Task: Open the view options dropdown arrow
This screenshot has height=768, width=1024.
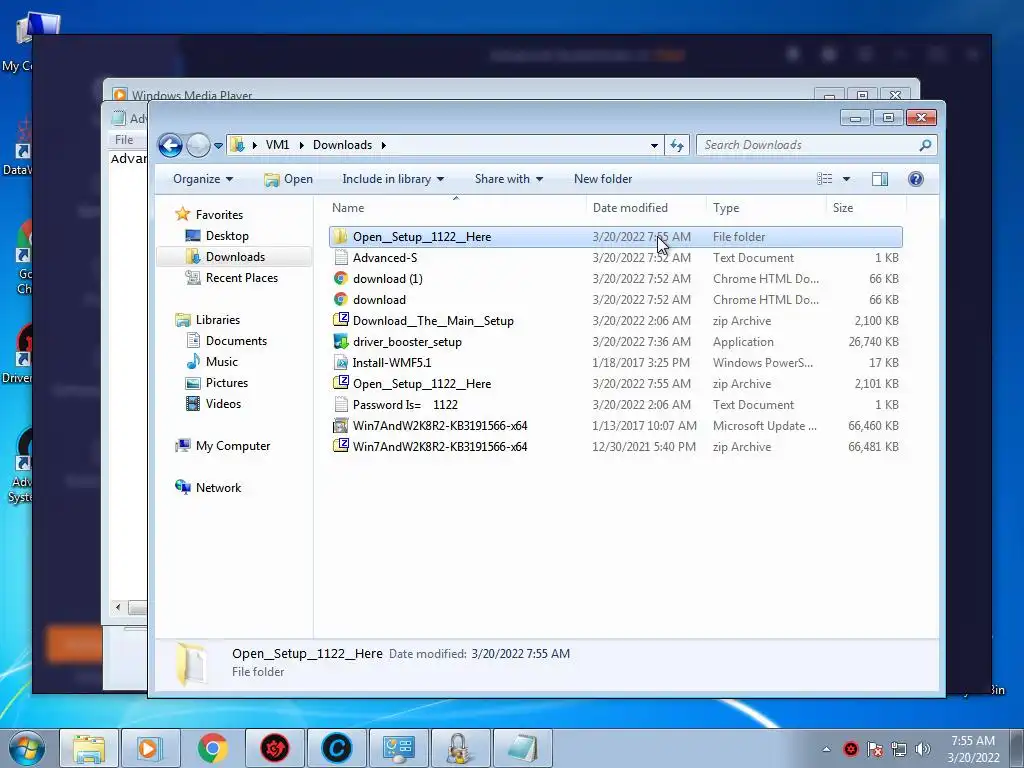Action: 846,179
